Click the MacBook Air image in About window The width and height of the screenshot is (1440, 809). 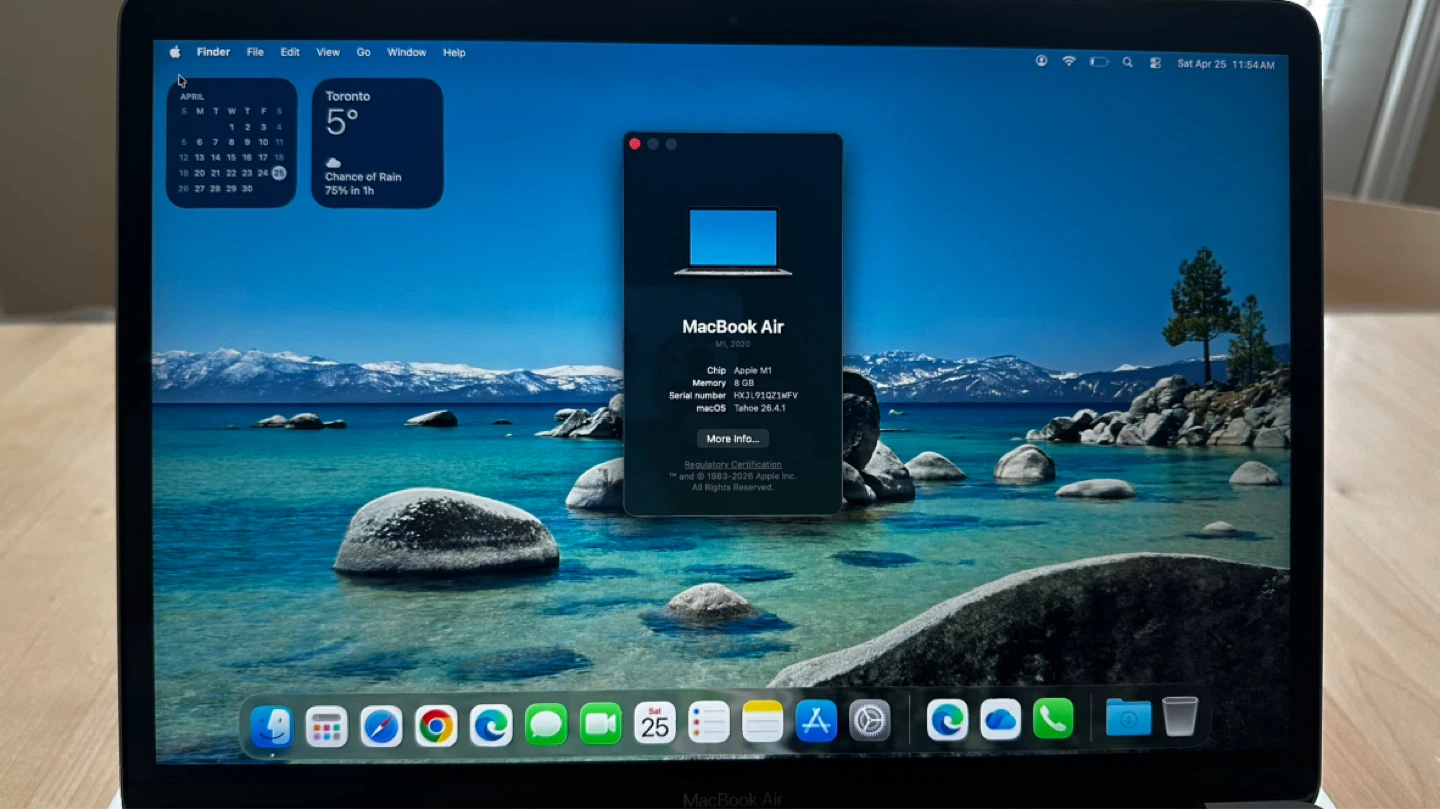coord(733,241)
